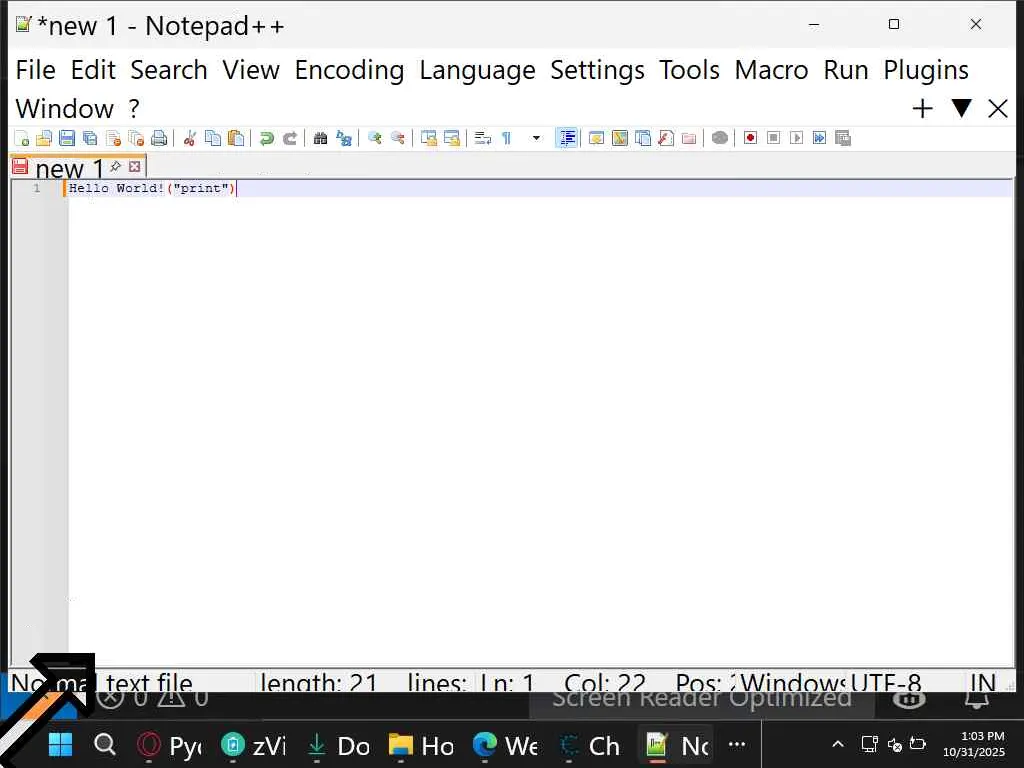This screenshot has height=768, width=1024.
Task: Close current document using menu-bar X
Action: [998, 108]
